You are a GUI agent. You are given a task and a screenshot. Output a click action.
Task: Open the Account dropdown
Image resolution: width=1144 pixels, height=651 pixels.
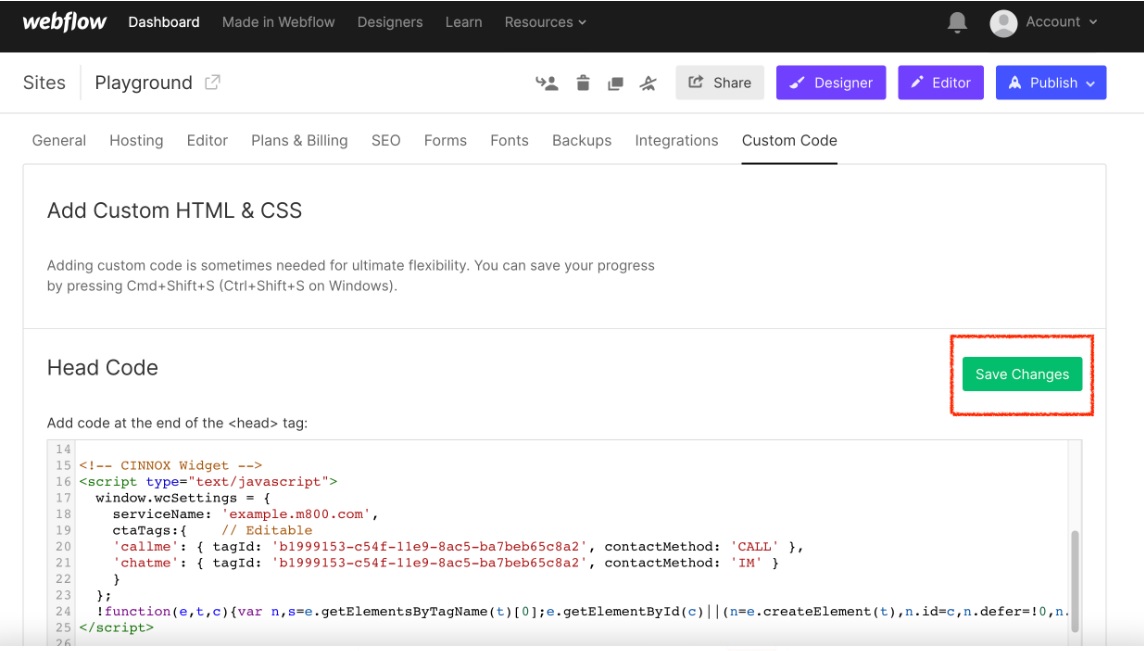1060,22
